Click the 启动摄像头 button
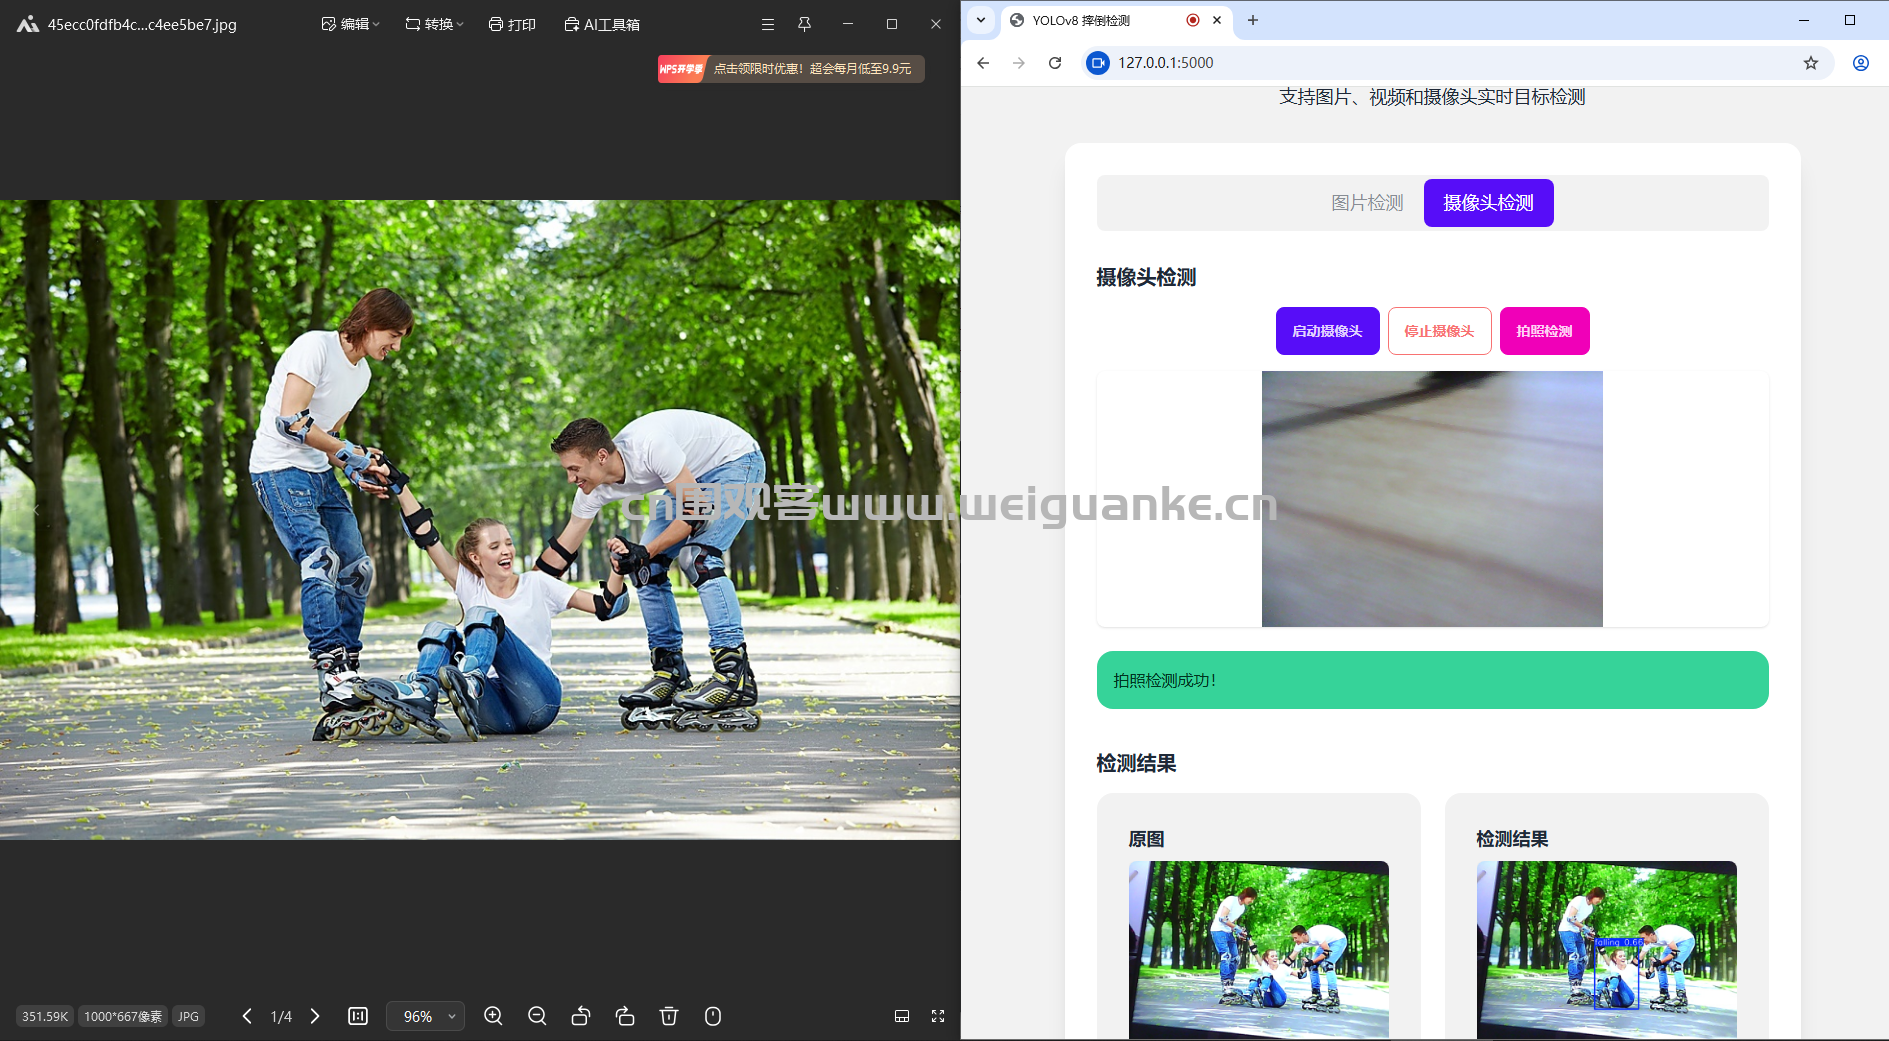The image size is (1889, 1041). [1327, 331]
